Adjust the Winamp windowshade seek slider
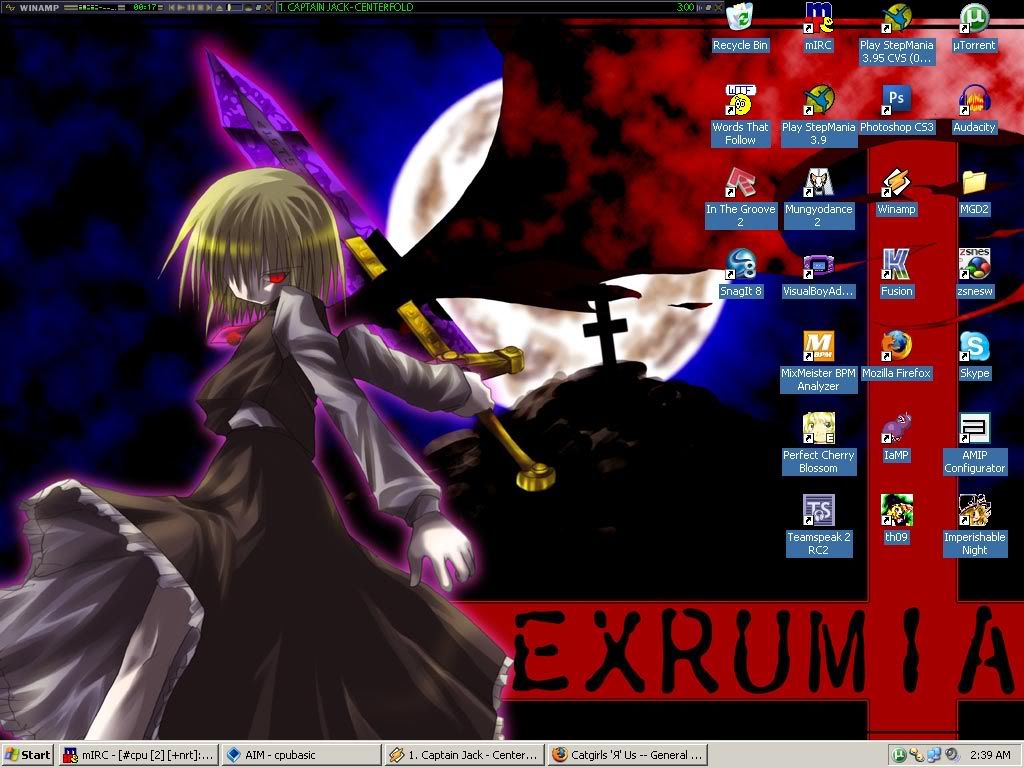The width and height of the screenshot is (1024, 768). click(234, 7)
